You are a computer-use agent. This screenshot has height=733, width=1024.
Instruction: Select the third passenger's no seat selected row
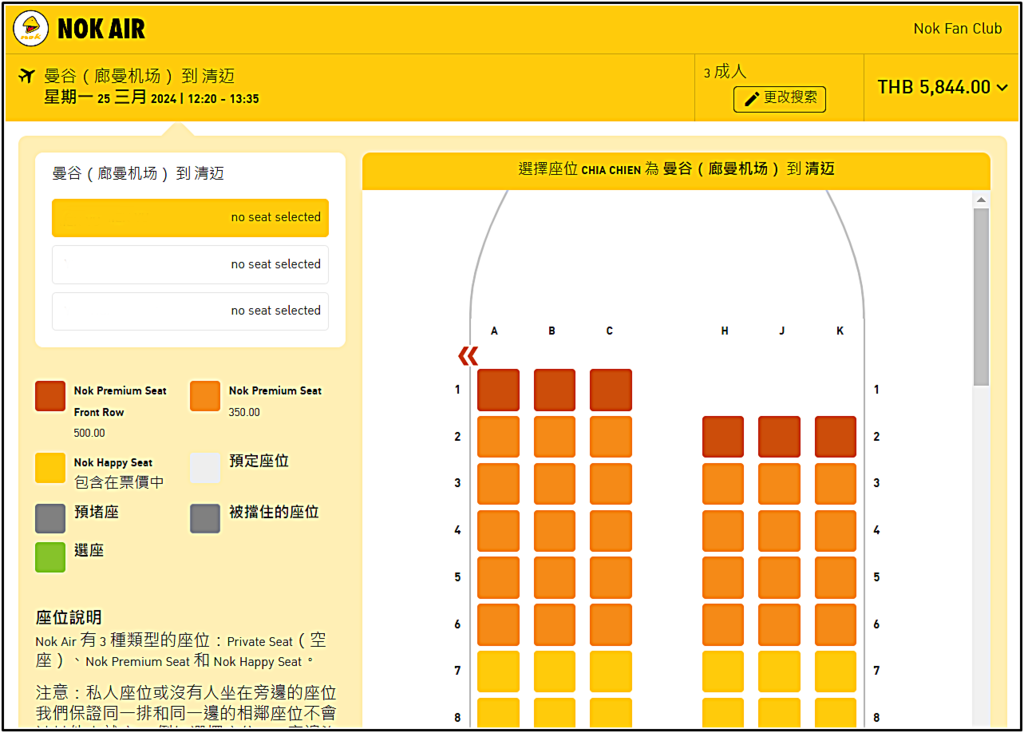click(190, 311)
